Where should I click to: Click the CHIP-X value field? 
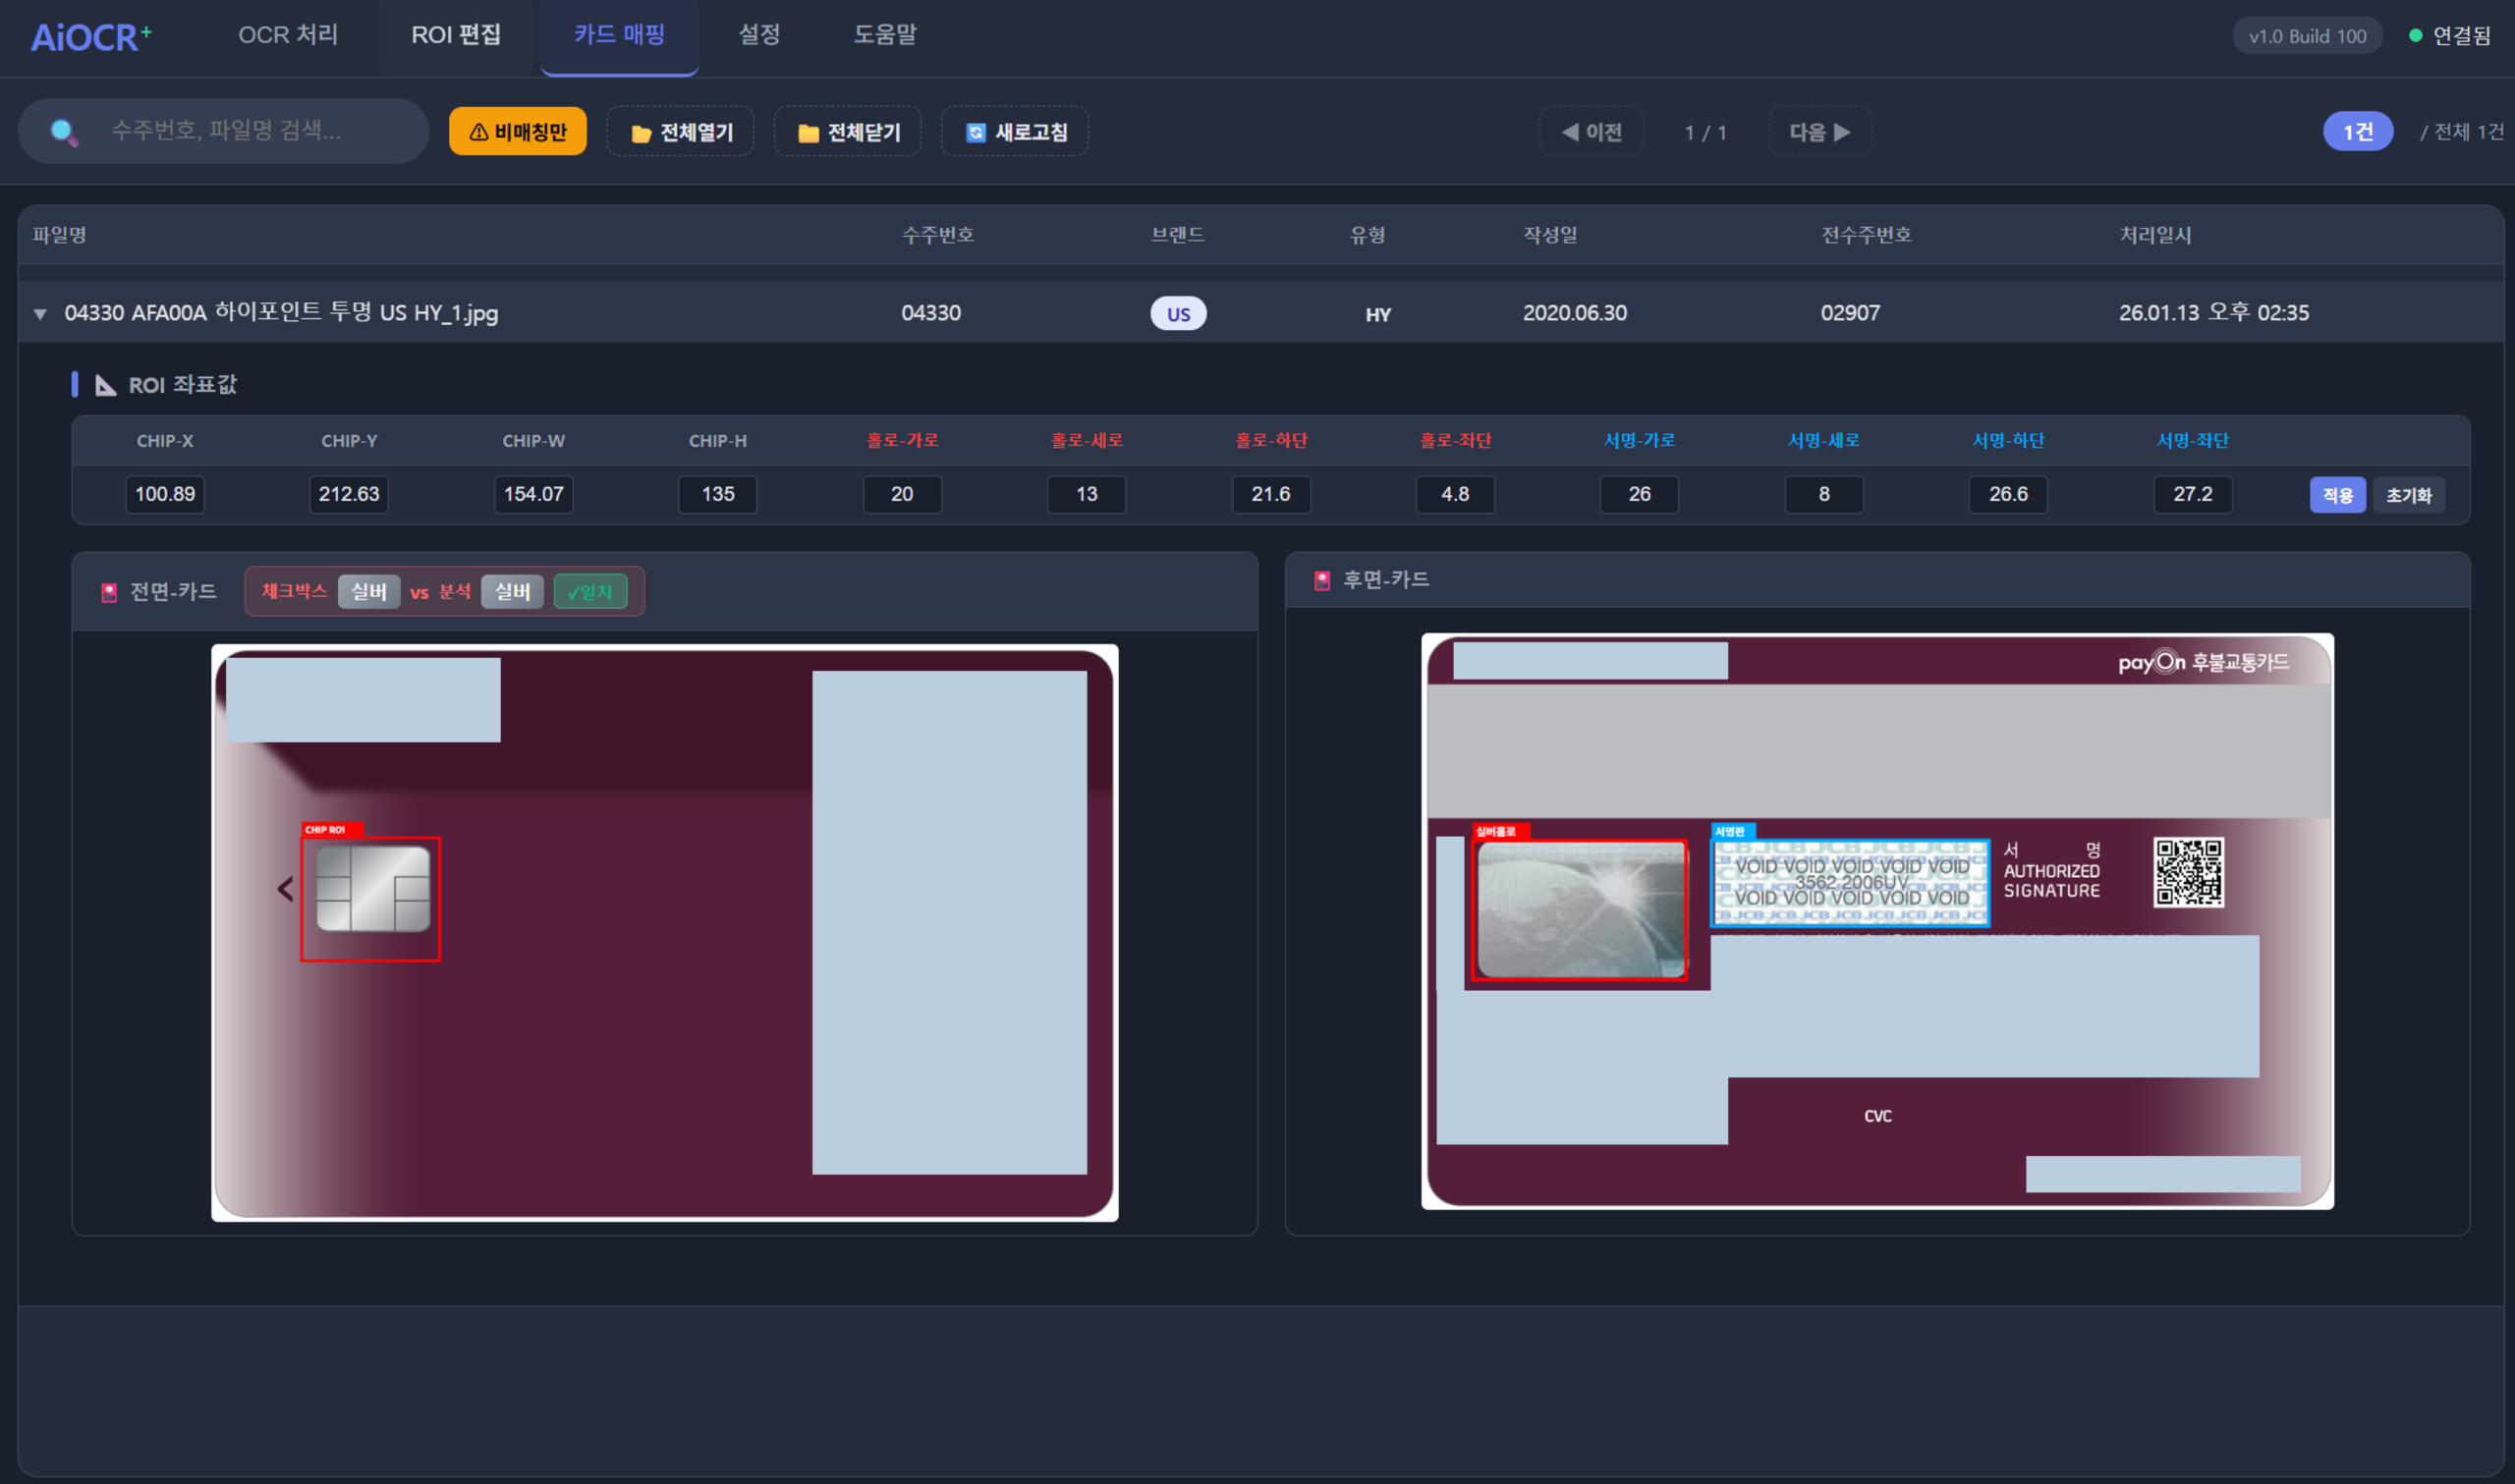coord(165,494)
